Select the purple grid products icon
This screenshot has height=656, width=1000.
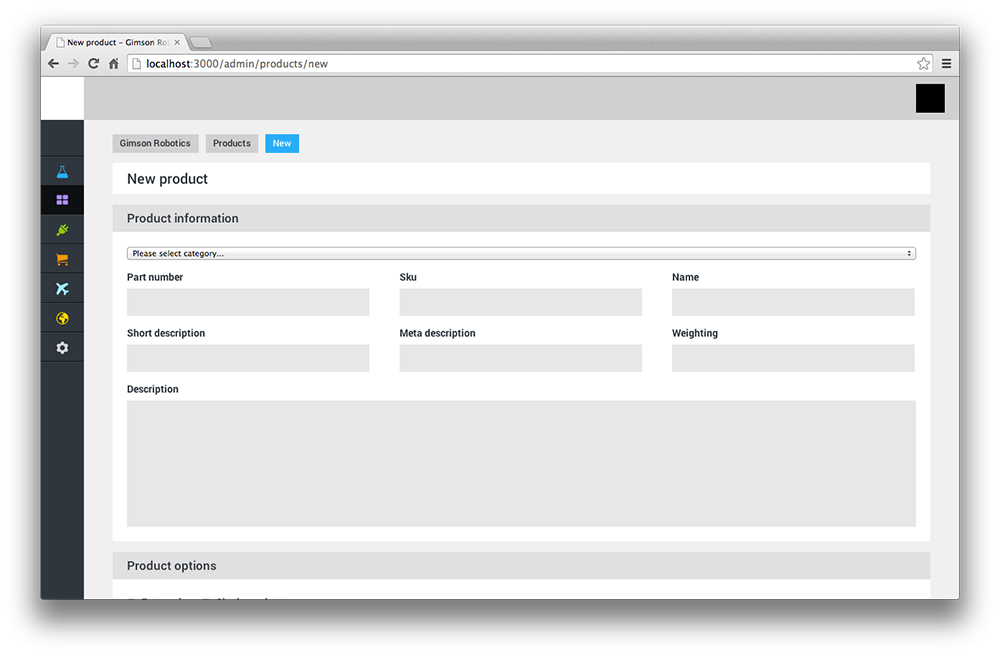tap(62, 200)
